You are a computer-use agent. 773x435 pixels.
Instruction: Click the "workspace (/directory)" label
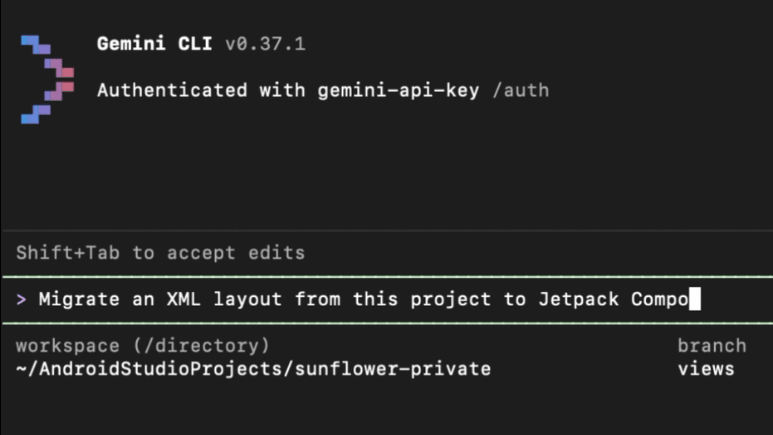pos(142,346)
